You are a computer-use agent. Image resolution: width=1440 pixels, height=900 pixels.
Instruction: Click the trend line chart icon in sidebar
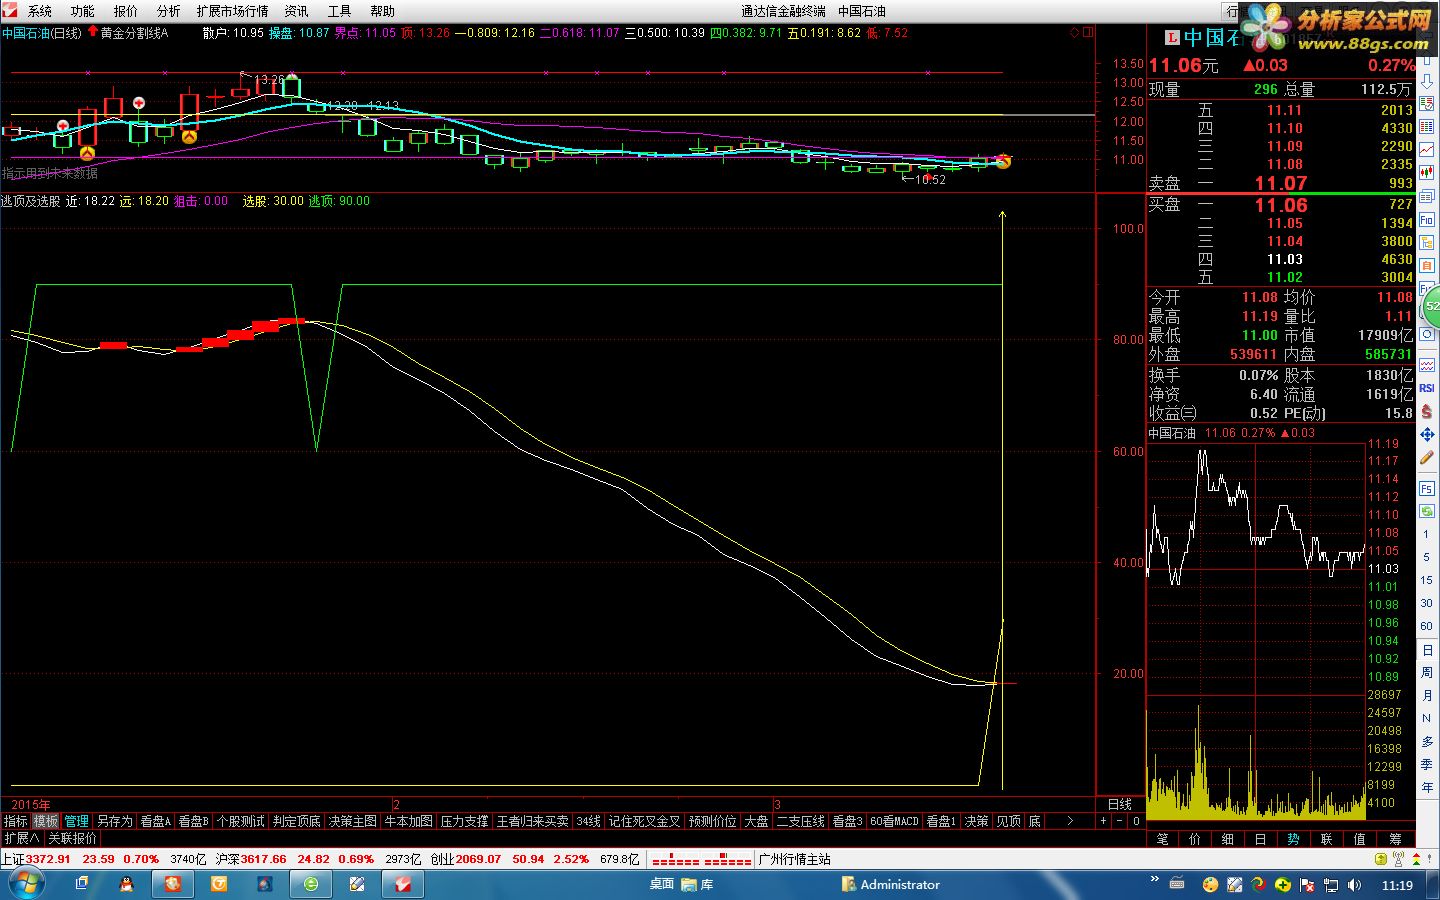(x=1427, y=150)
